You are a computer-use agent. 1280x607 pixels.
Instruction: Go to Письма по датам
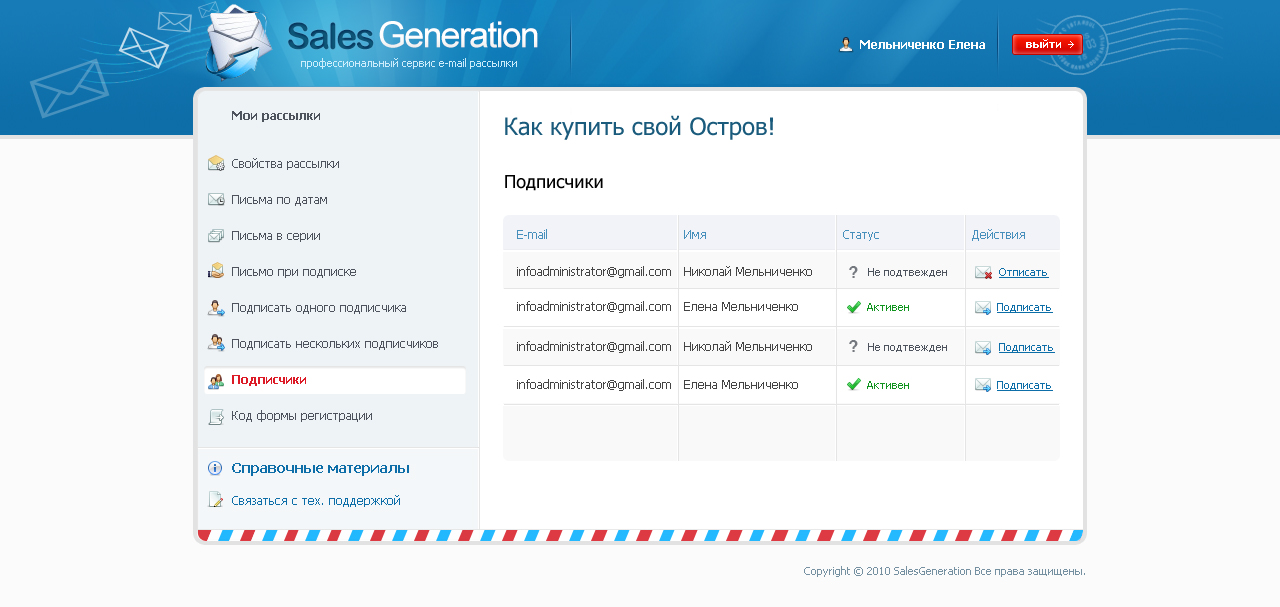pos(279,200)
